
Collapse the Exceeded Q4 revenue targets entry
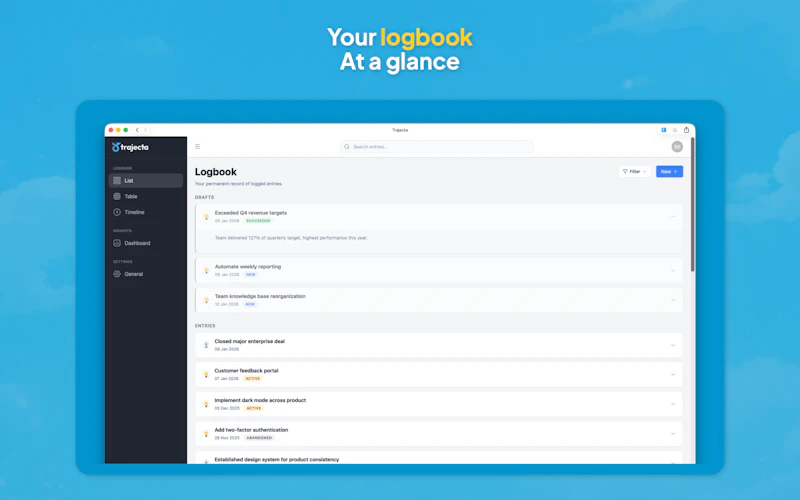[673, 217]
